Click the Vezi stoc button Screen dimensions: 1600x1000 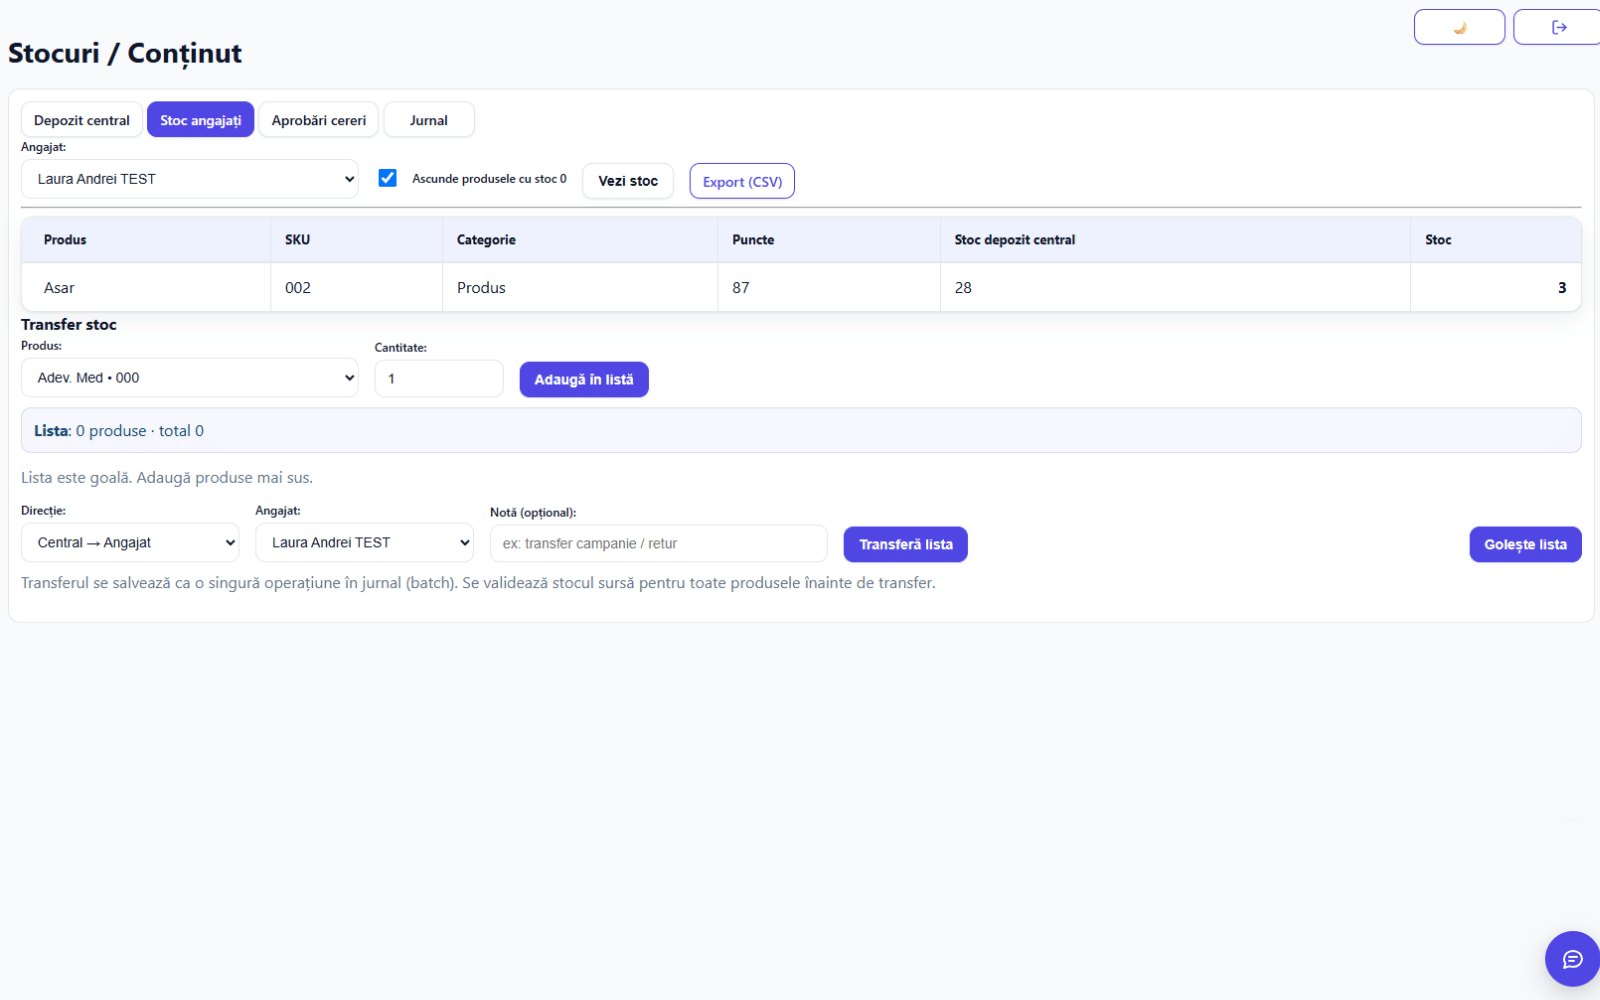[628, 181]
